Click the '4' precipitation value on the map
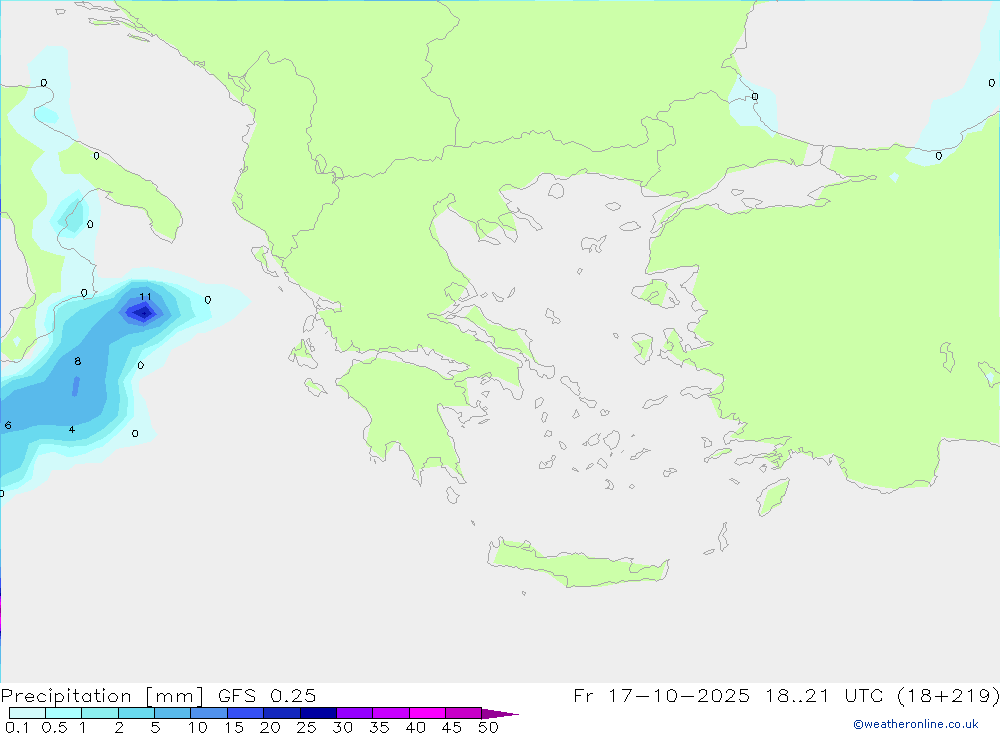 coord(72,429)
